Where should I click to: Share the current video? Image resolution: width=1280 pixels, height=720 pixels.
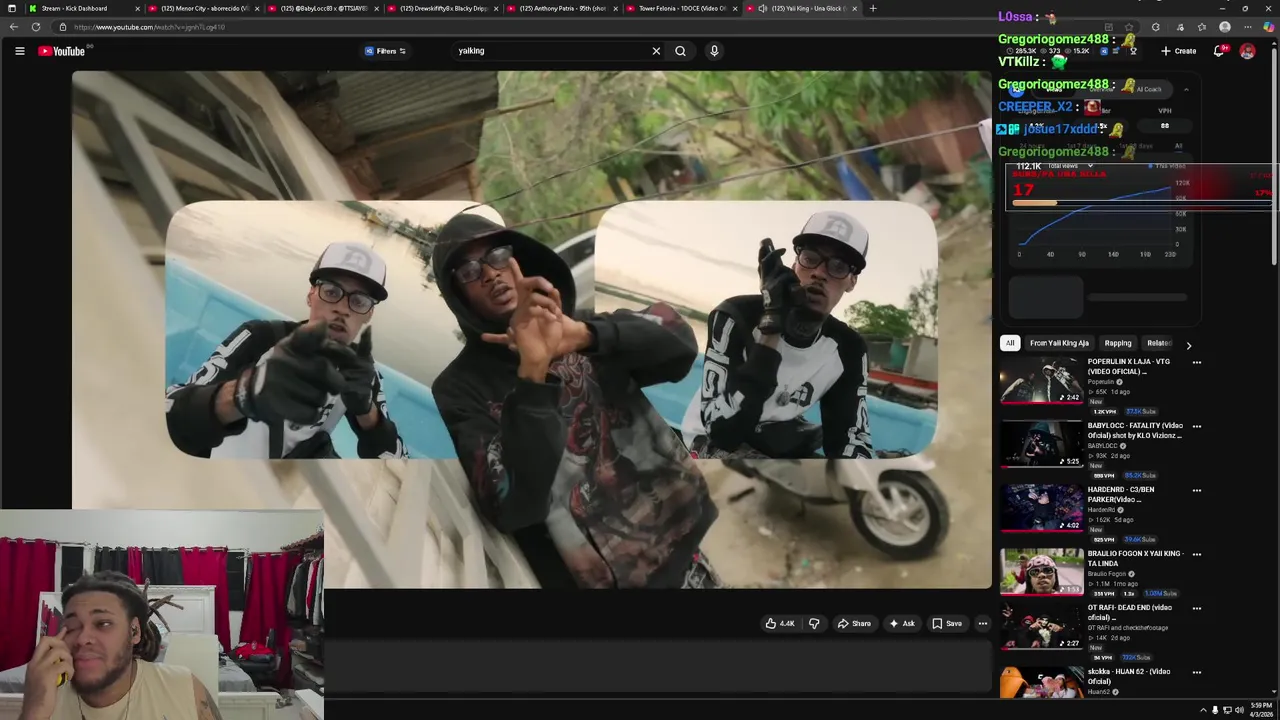(x=854, y=624)
